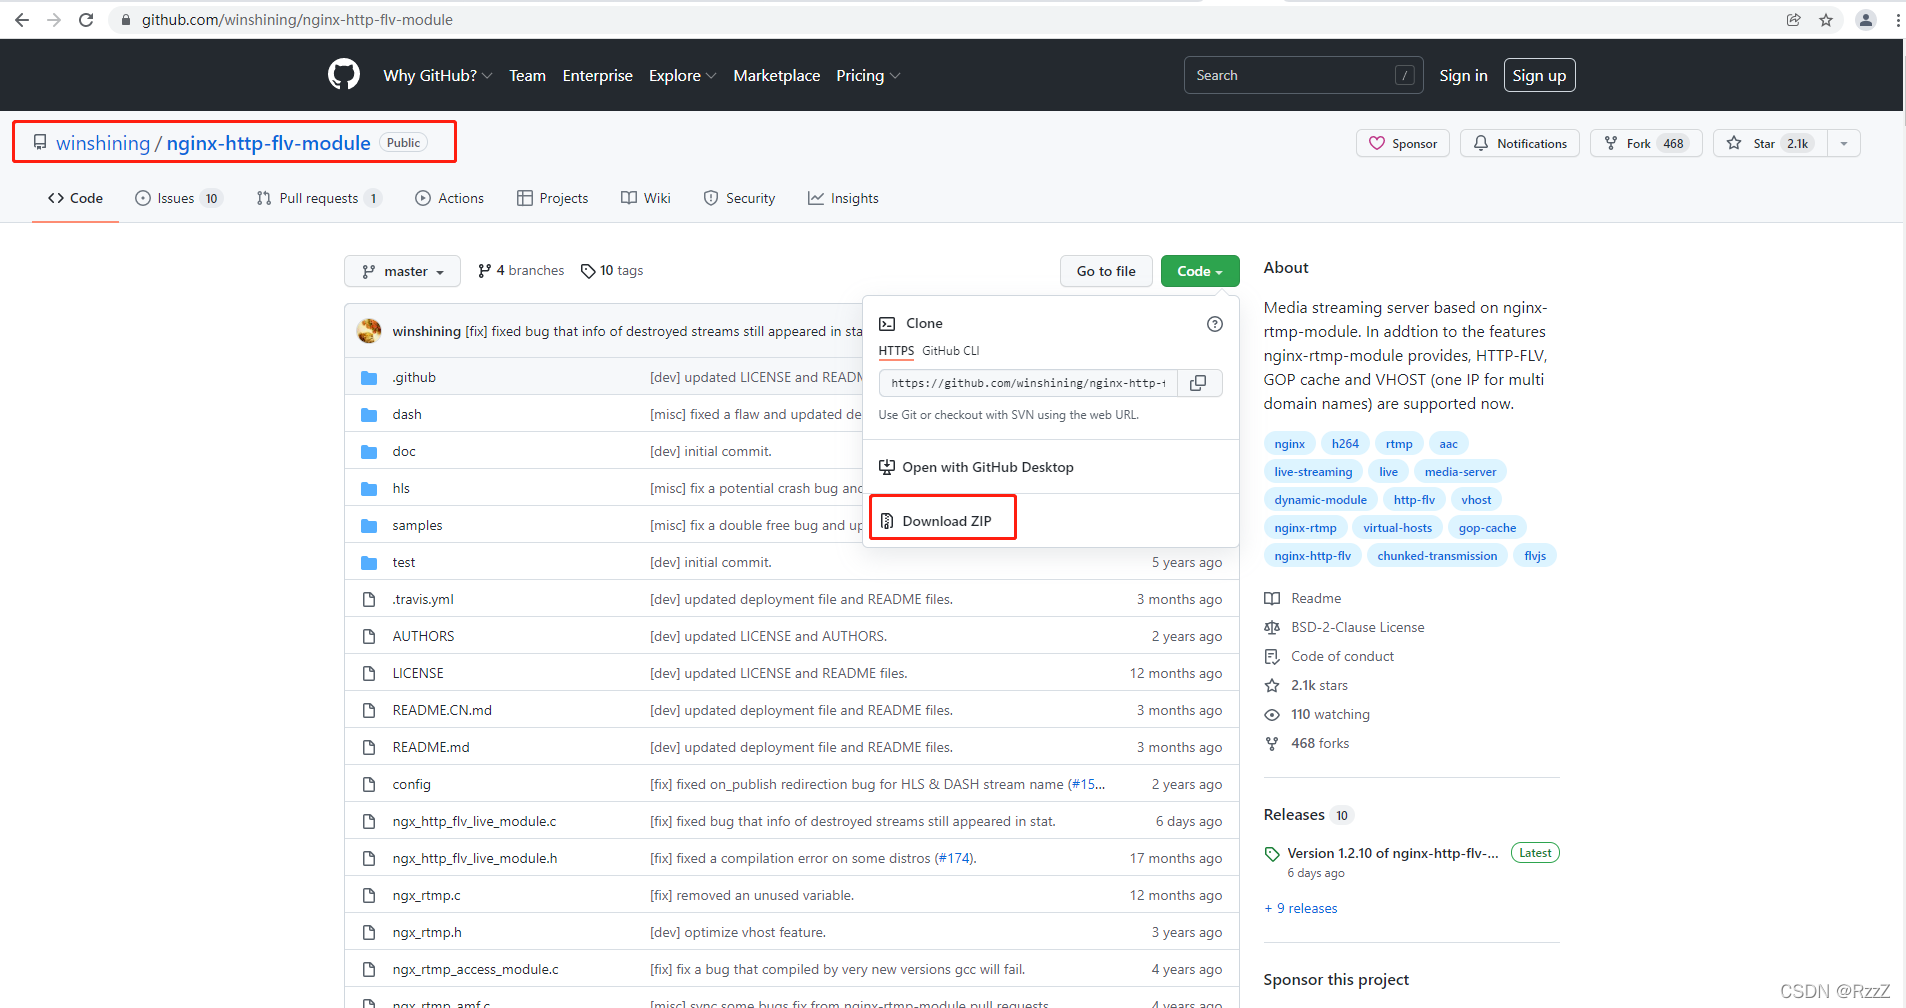Star the repository
This screenshot has width=1906, height=1008.
1770,143
